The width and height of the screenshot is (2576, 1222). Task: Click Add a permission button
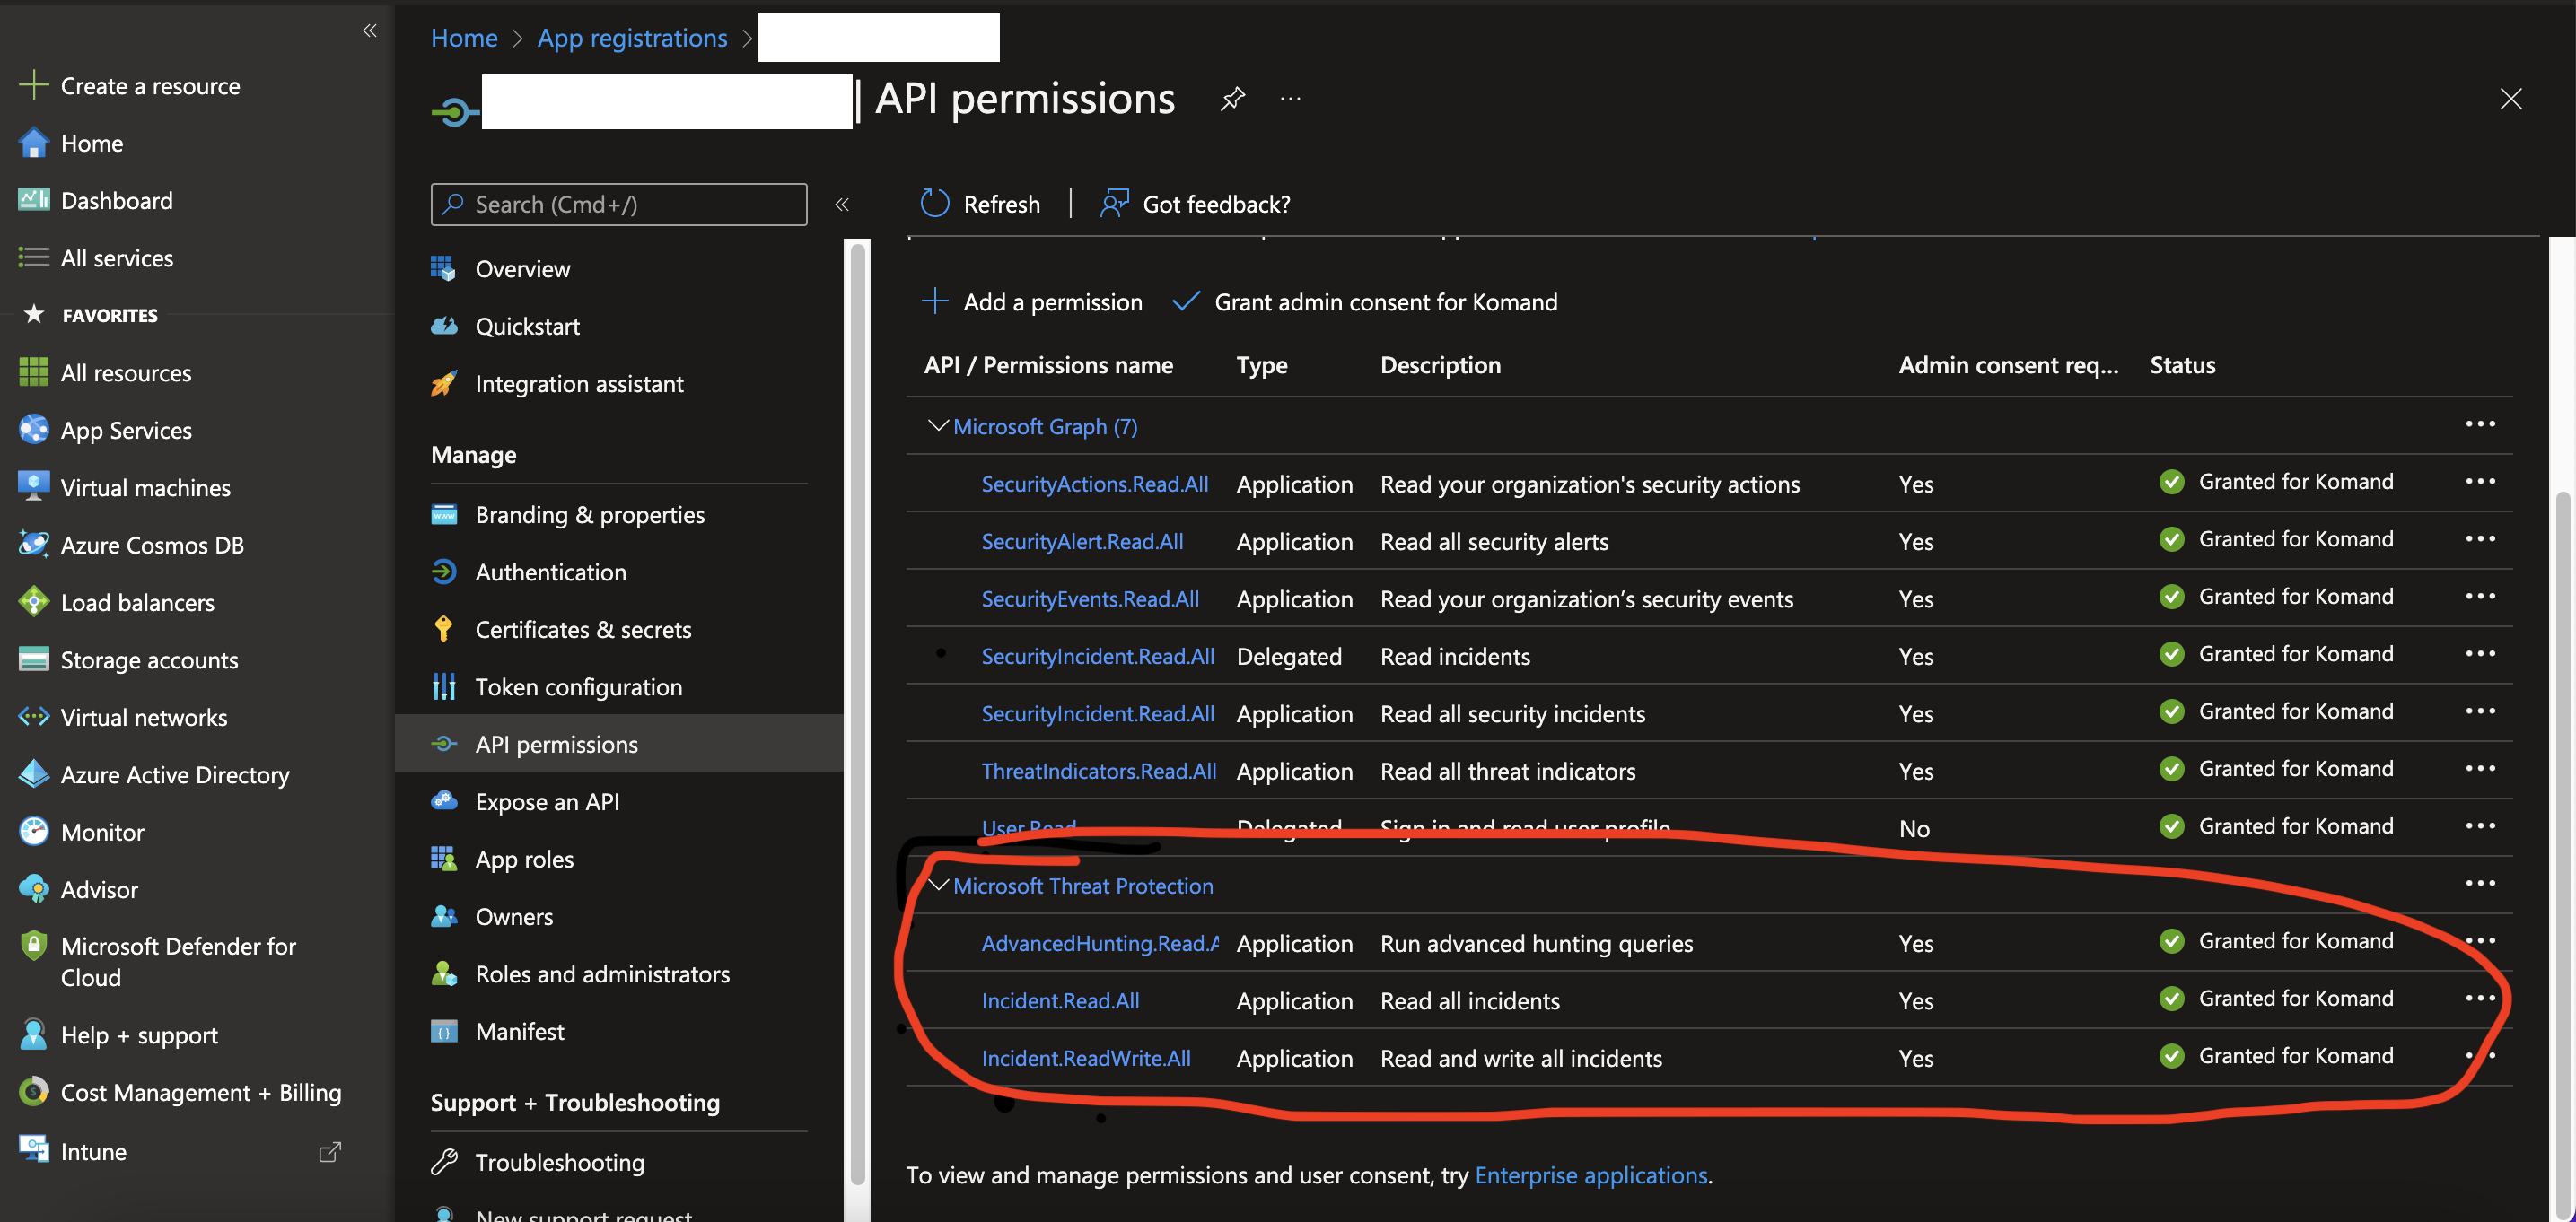tap(1031, 302)
